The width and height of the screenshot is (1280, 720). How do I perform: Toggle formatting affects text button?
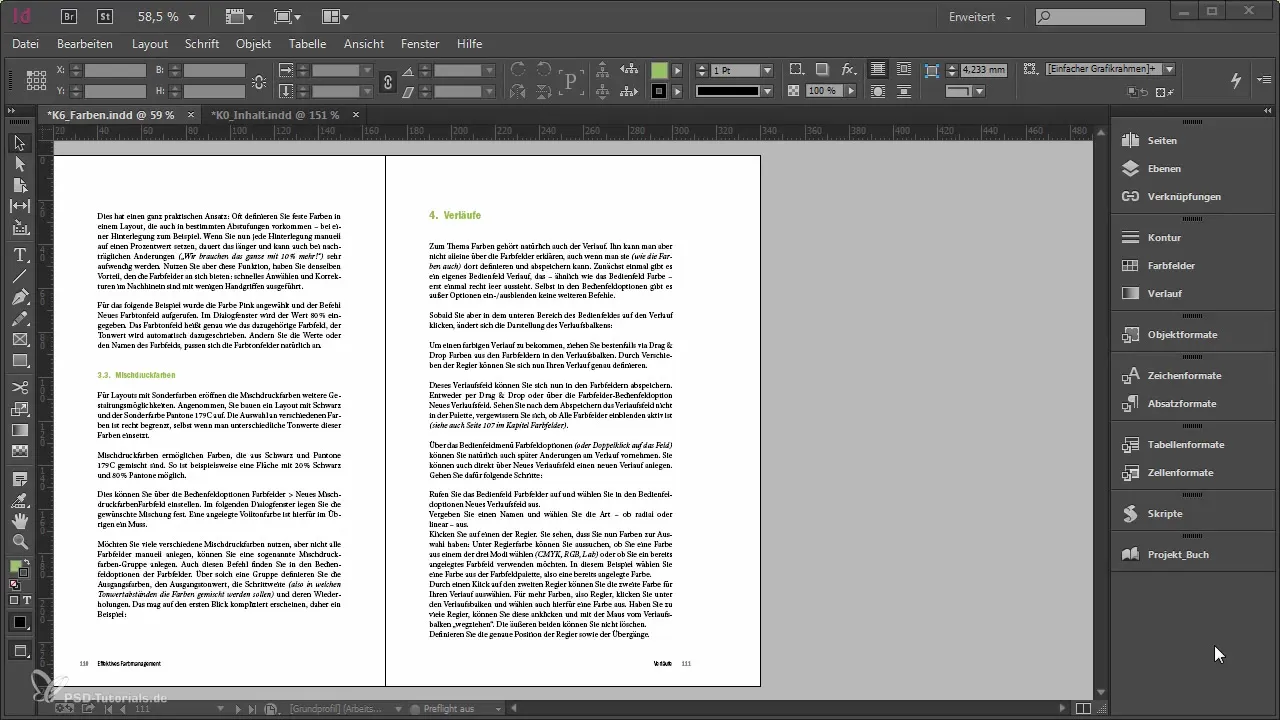tap(26, 600)
